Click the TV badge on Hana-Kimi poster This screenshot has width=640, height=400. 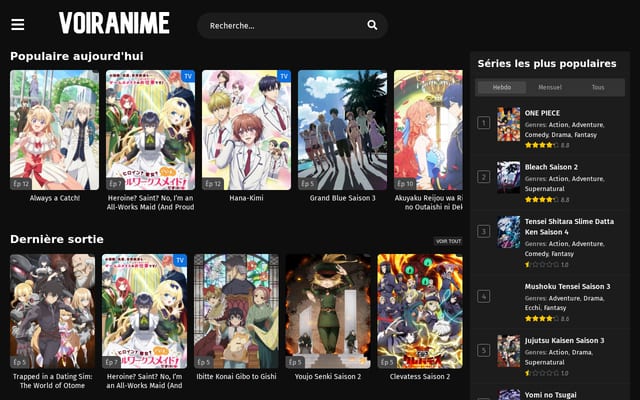point(284,76)
